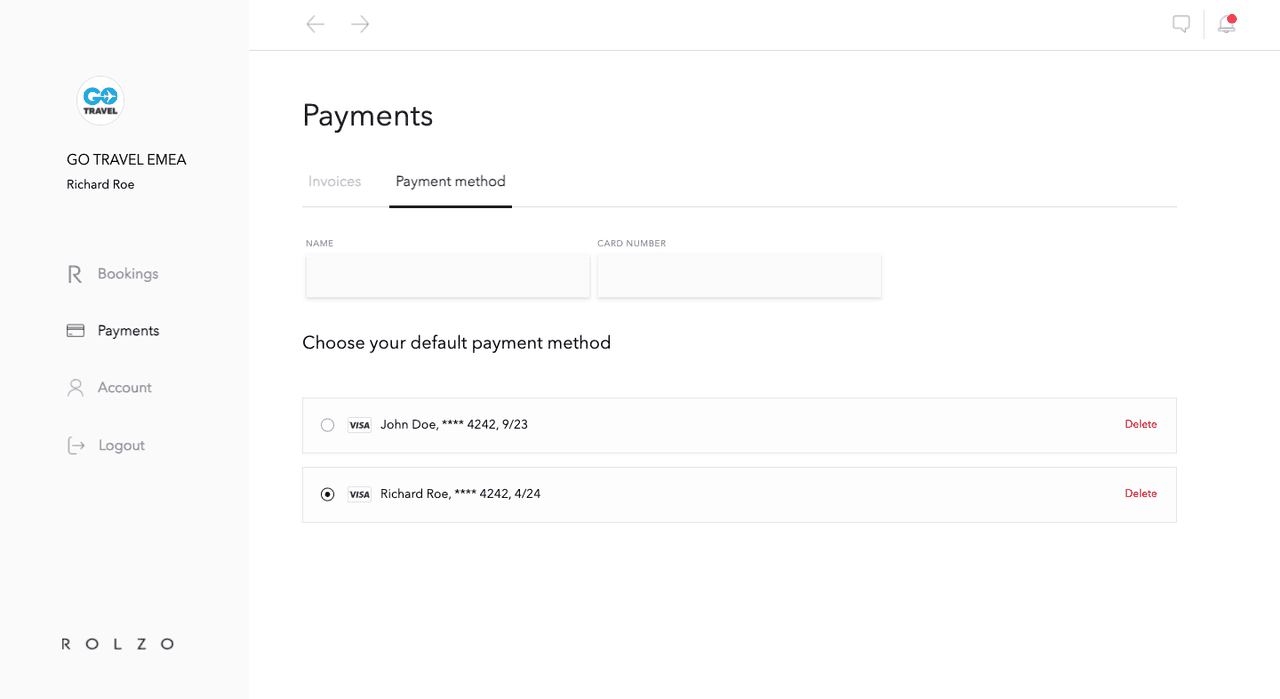
Task: Click the Bookings sidebar icon
Action: [x=75, y=274]
